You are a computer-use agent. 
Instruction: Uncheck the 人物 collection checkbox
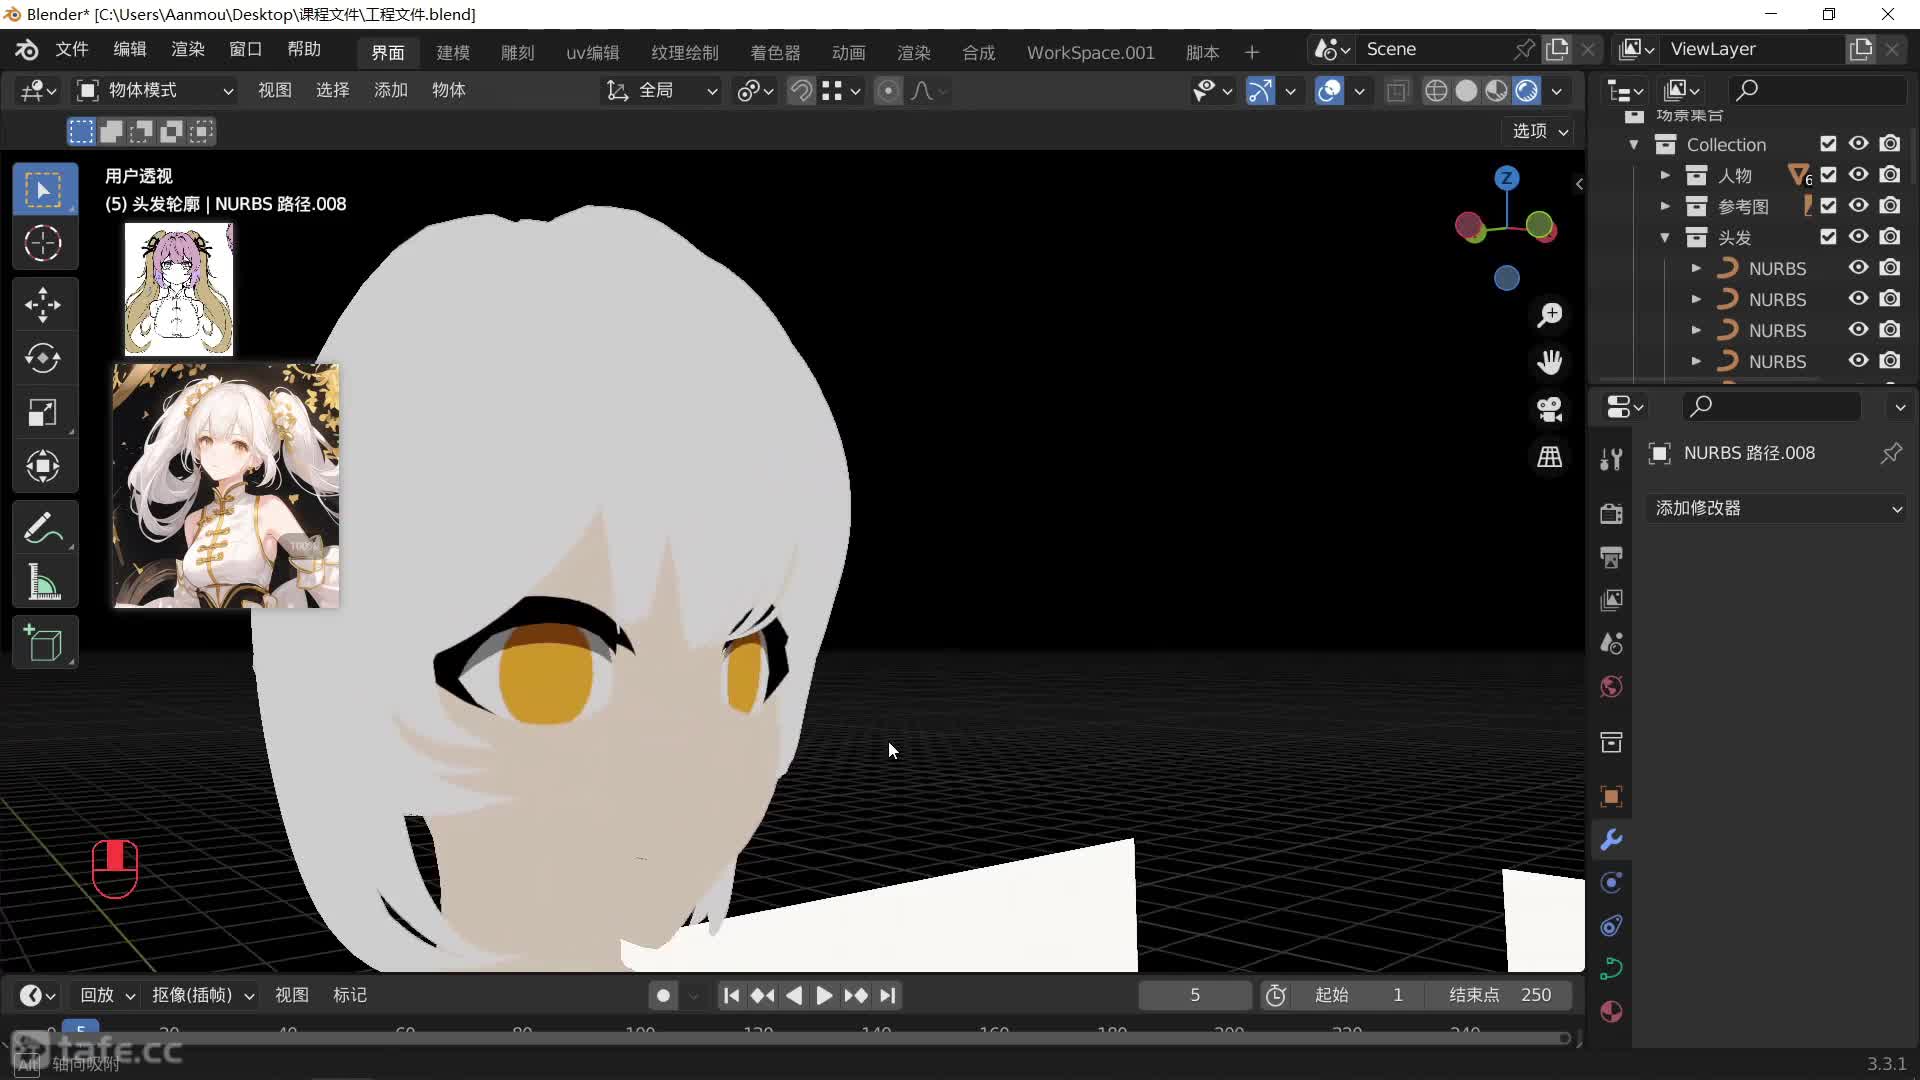tap(1828, 175)
